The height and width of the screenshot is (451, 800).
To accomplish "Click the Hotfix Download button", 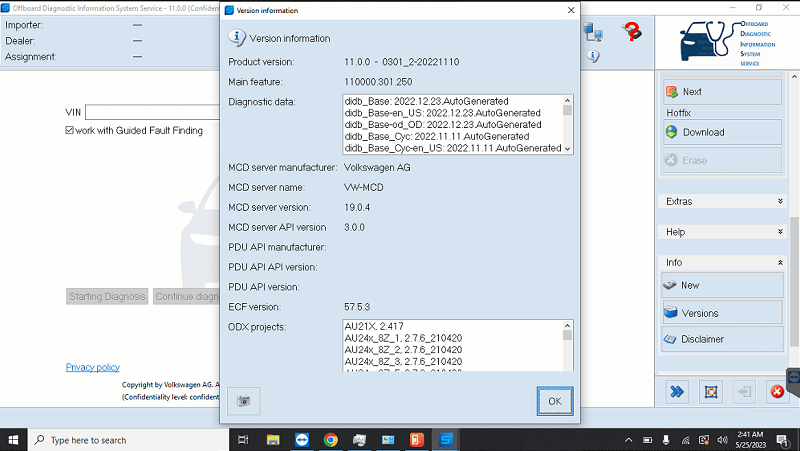I will [x=722, y=132].
